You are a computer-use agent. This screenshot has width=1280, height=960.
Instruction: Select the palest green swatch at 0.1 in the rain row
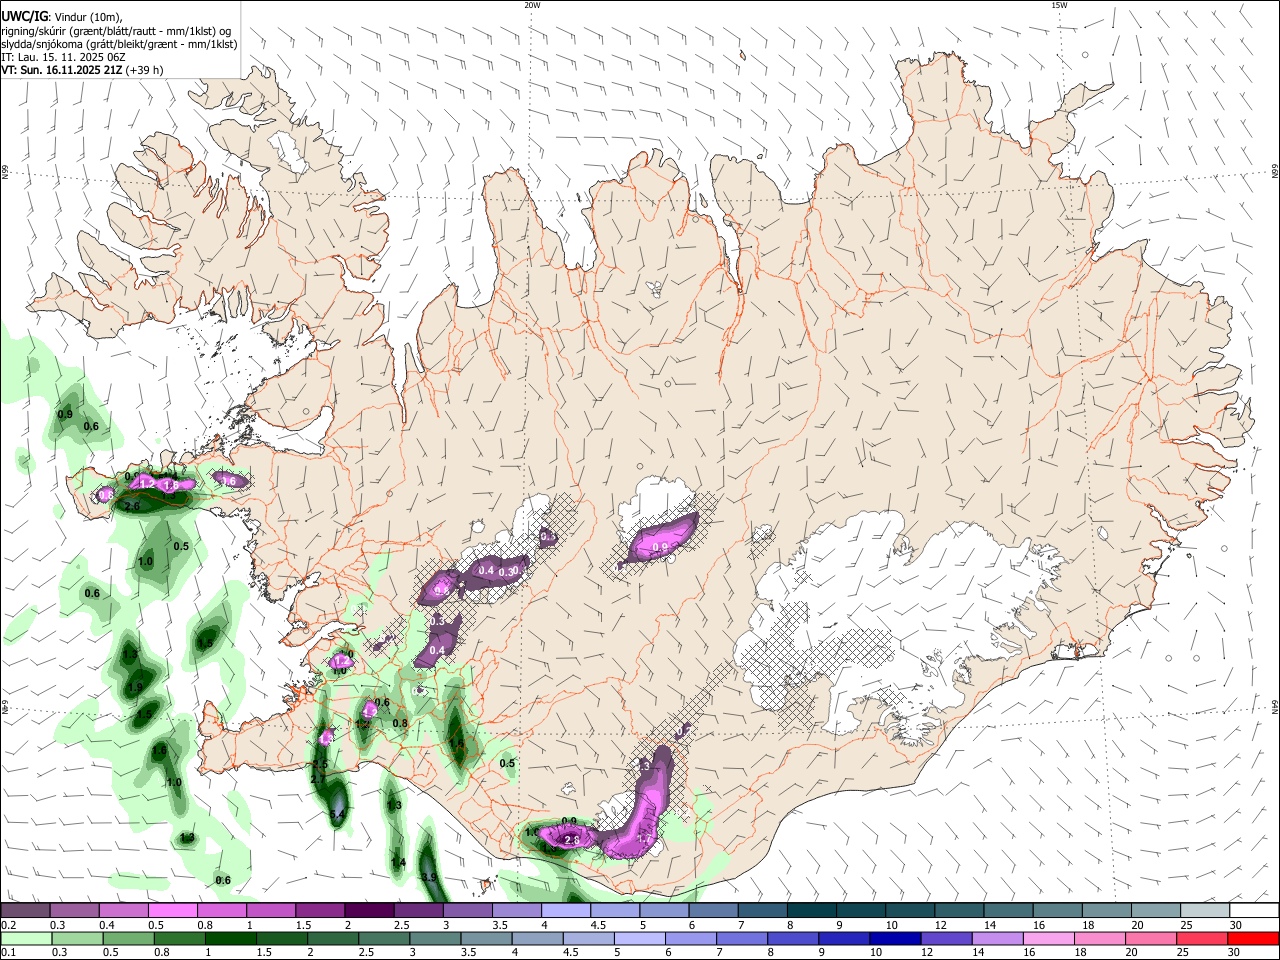click(26, 939)
